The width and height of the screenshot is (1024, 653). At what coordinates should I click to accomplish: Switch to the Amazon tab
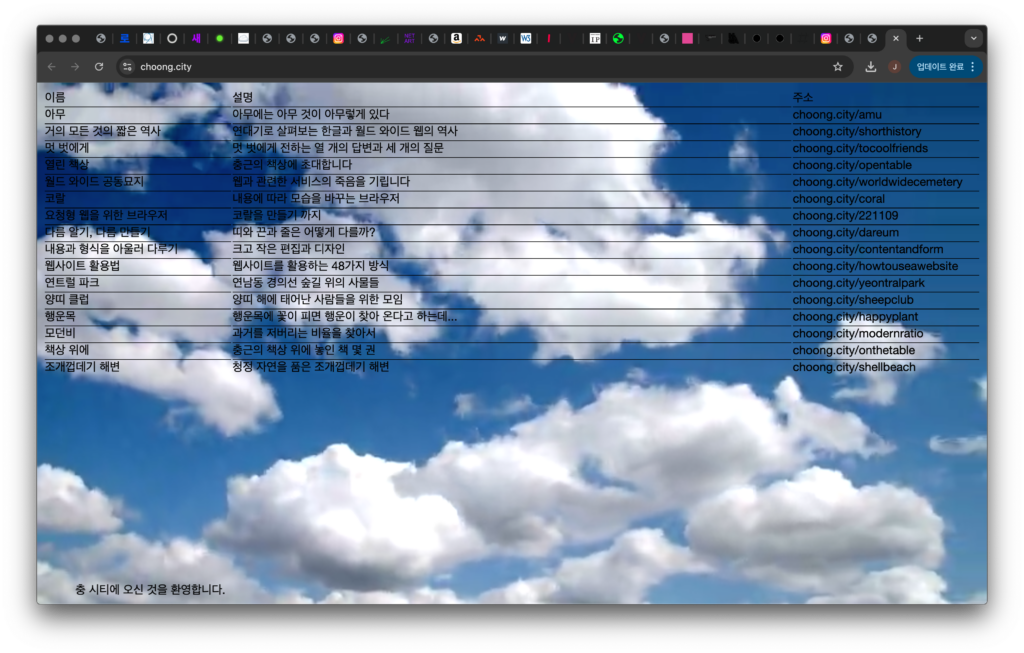[456, 39]
